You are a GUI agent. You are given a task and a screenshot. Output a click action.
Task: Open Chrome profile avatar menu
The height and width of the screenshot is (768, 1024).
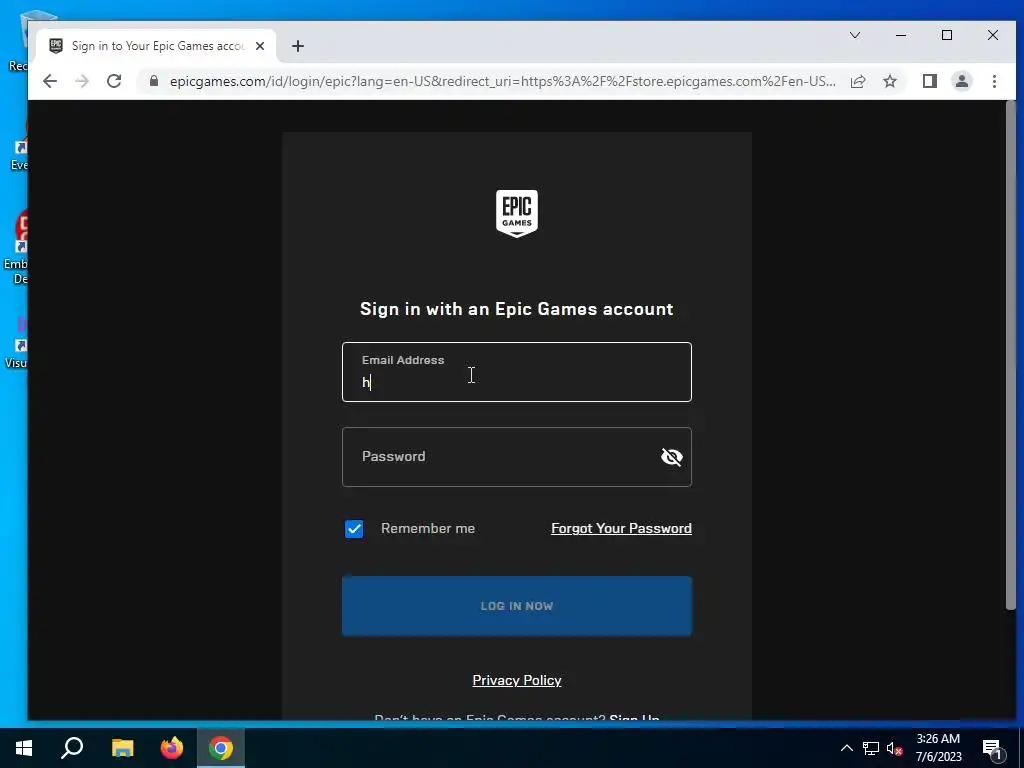tap(961, 81)
